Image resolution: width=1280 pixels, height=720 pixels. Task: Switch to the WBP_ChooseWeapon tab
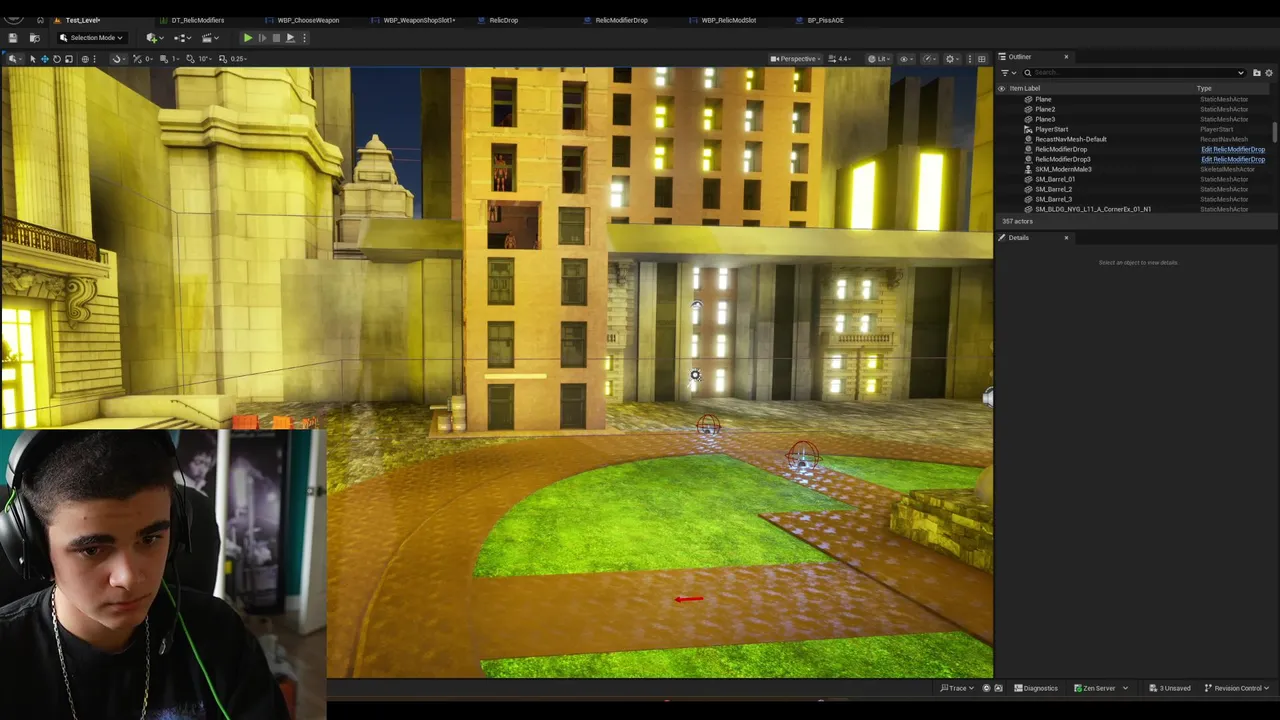click(x=308, y=20)
